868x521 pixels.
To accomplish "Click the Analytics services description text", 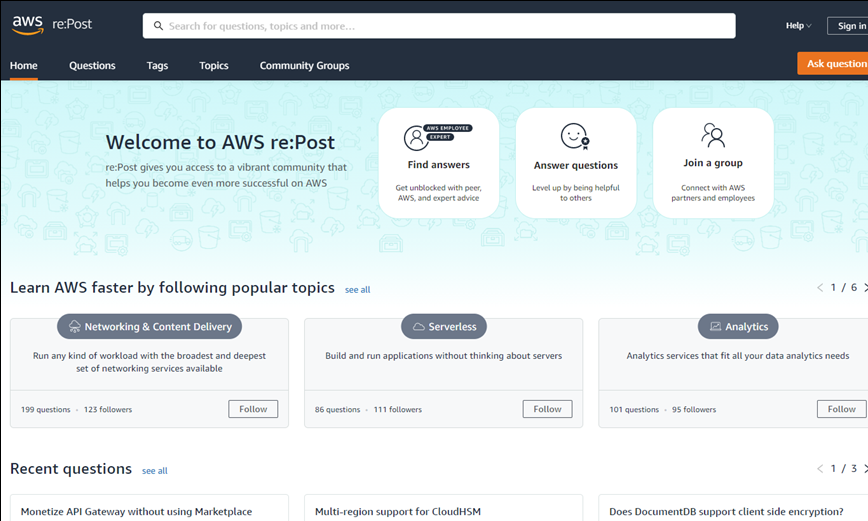I will coord(738,355).
